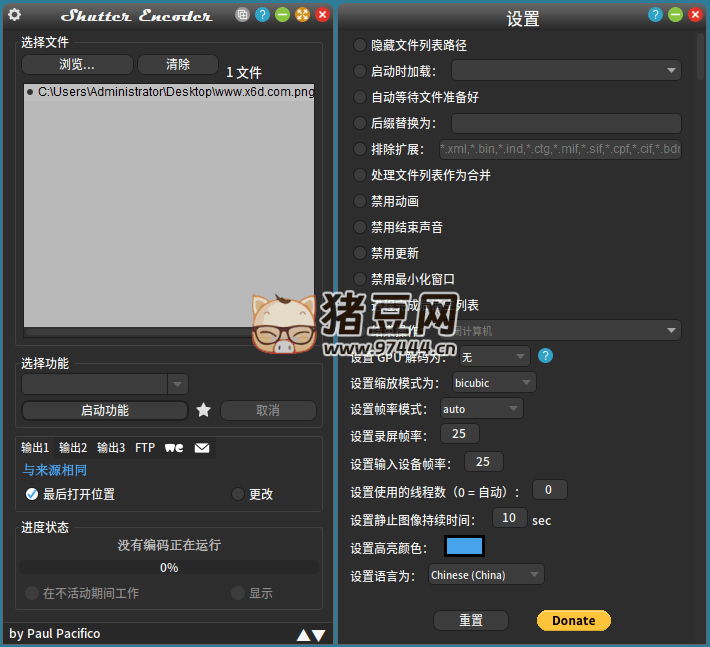
Task: Click the up-down arrows icon at bottom
Action: 311,634
